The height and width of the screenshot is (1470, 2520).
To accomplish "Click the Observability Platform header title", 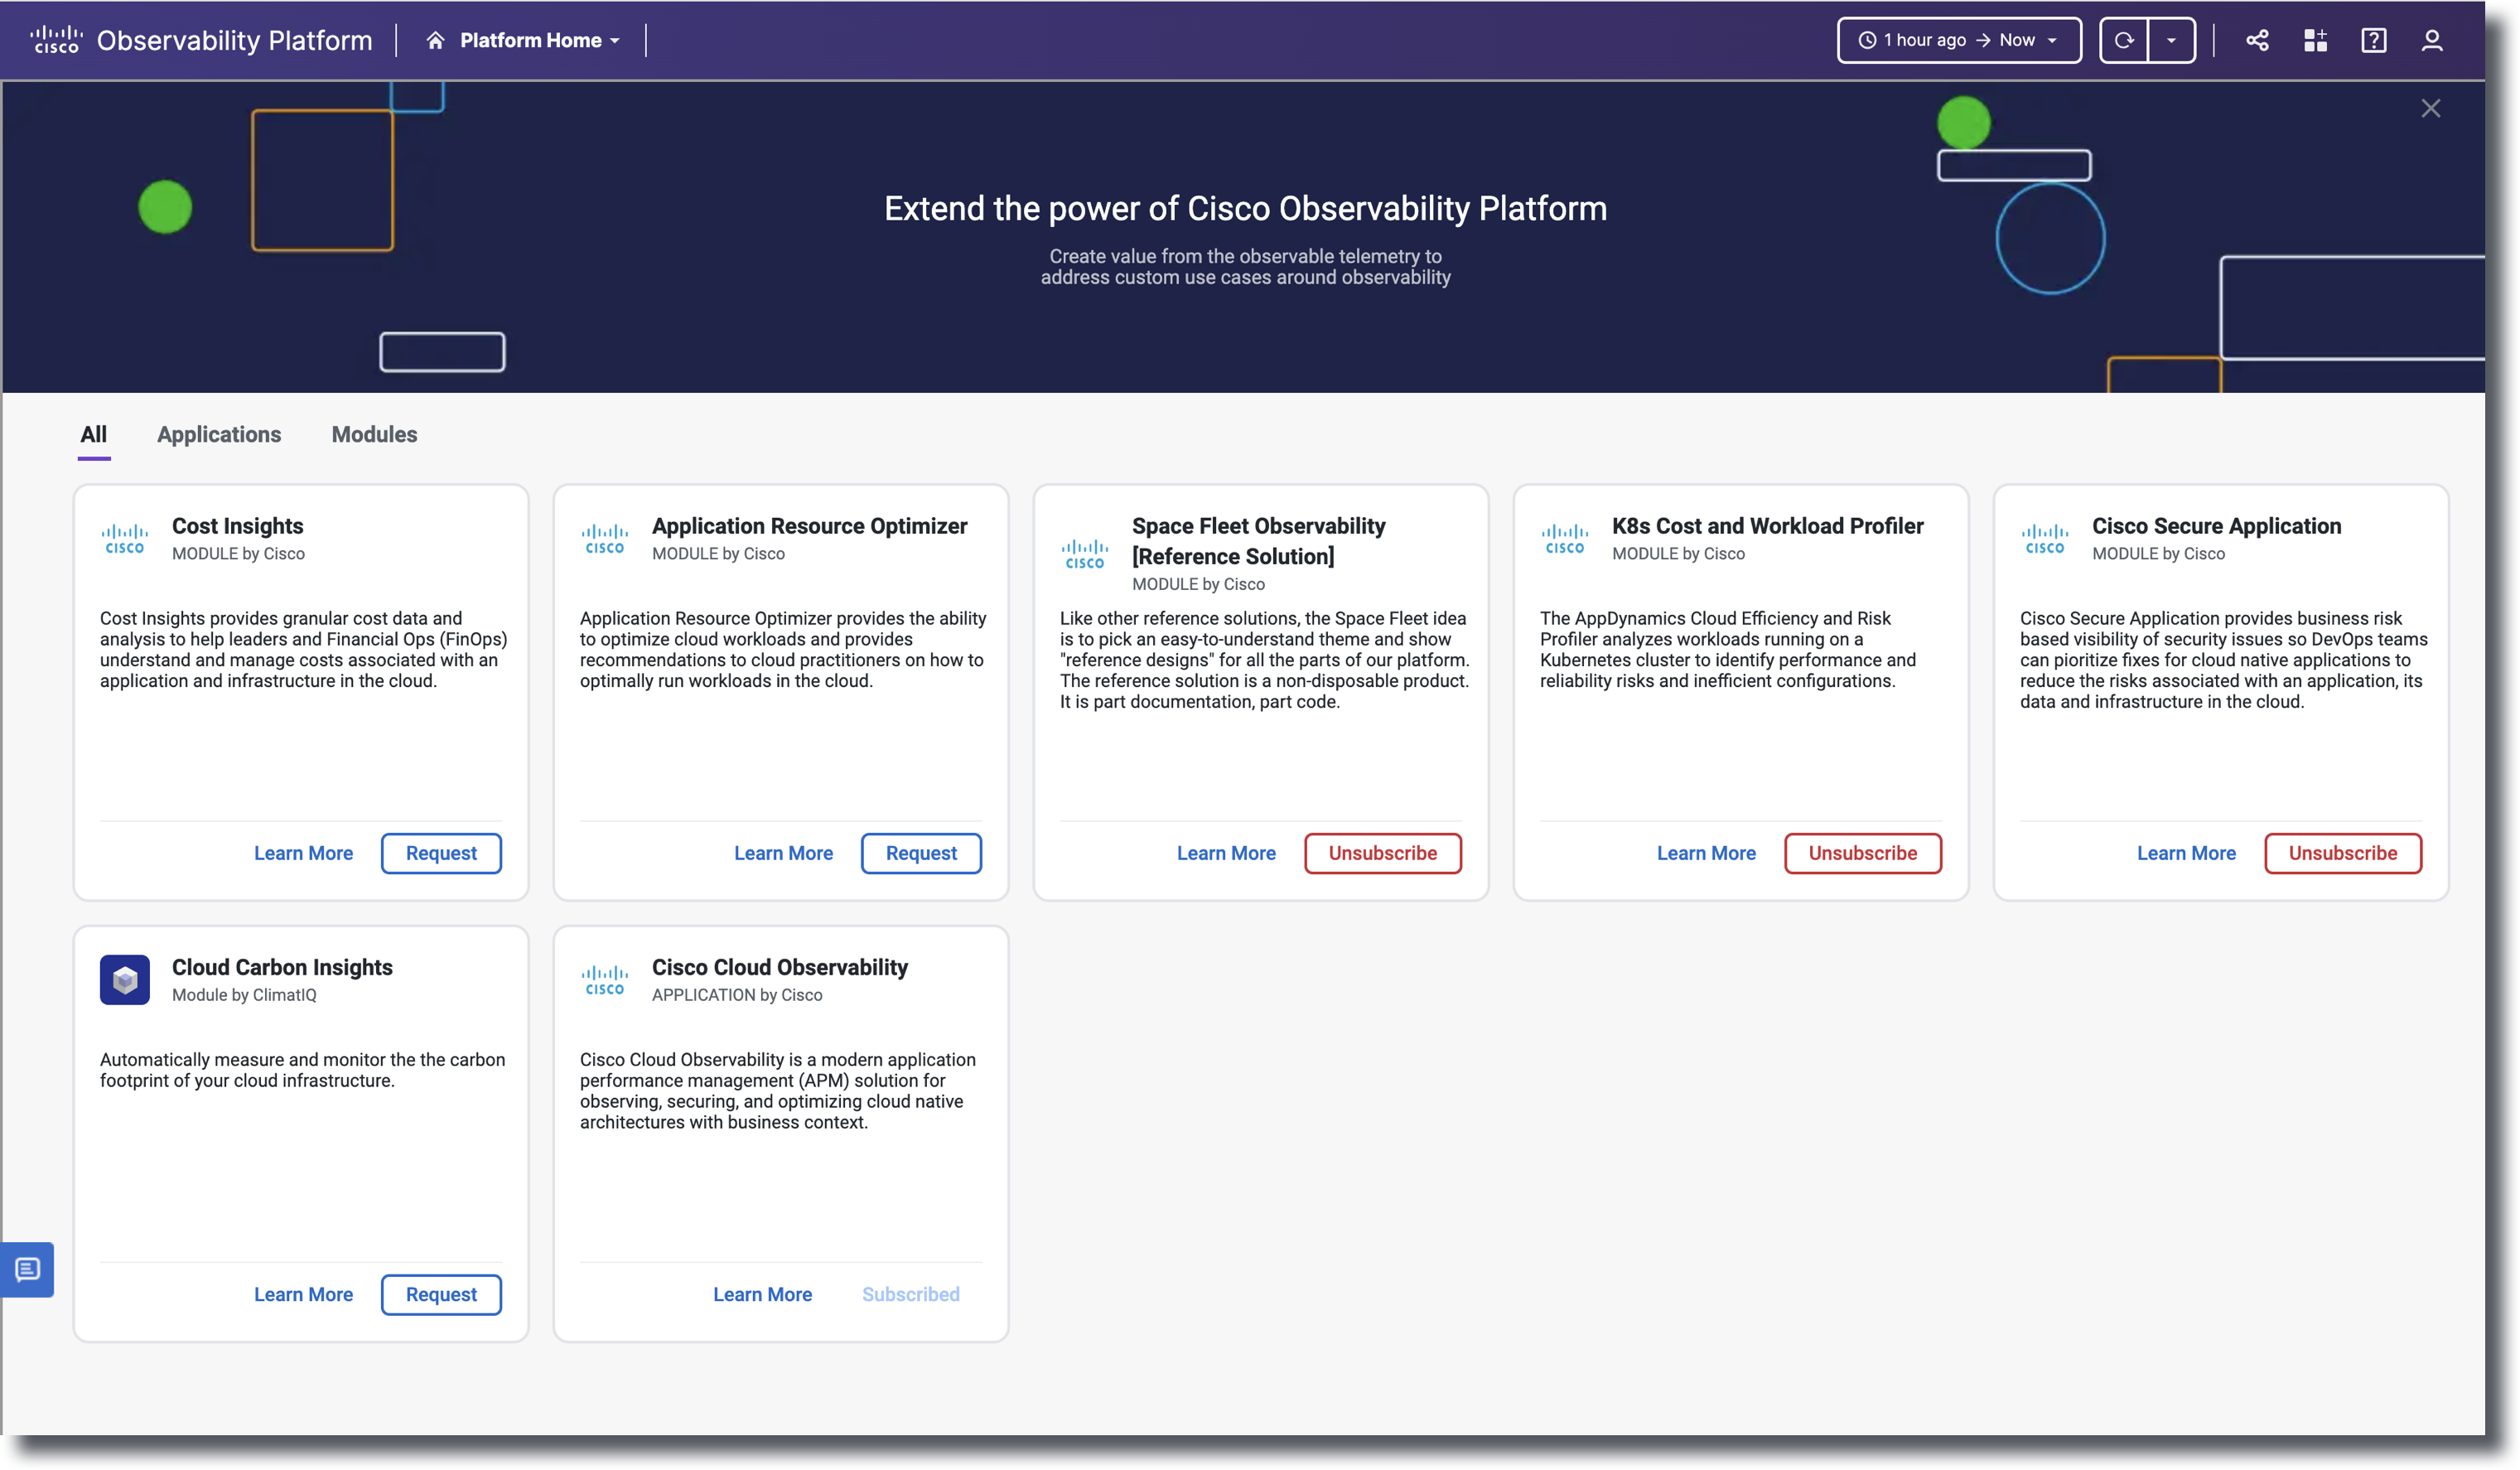I will pos(234,40).
